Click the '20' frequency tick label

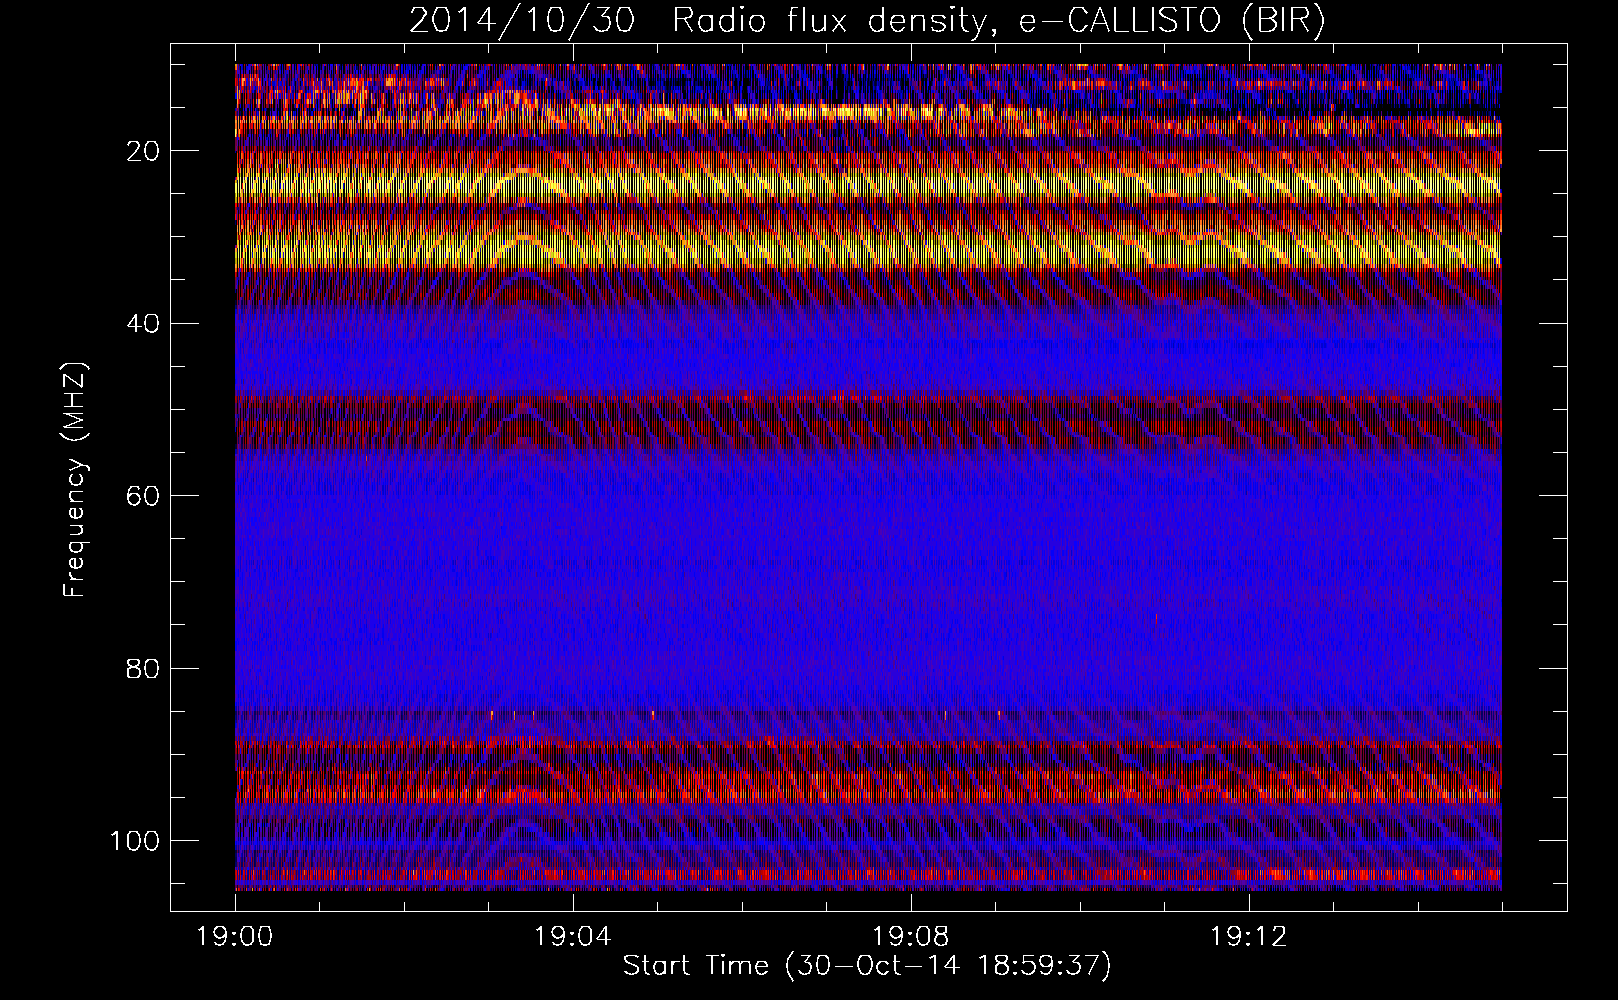click(144, 151)
